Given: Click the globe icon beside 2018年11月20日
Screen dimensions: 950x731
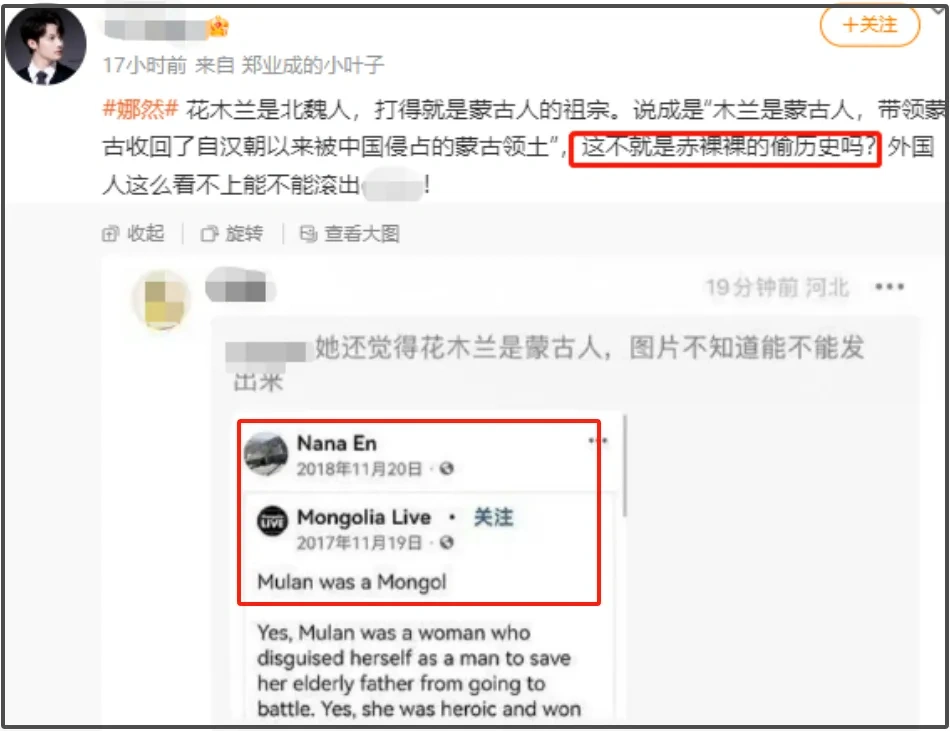Looking at the screenshot, I should pyautogui.click(x=447, y=468).
